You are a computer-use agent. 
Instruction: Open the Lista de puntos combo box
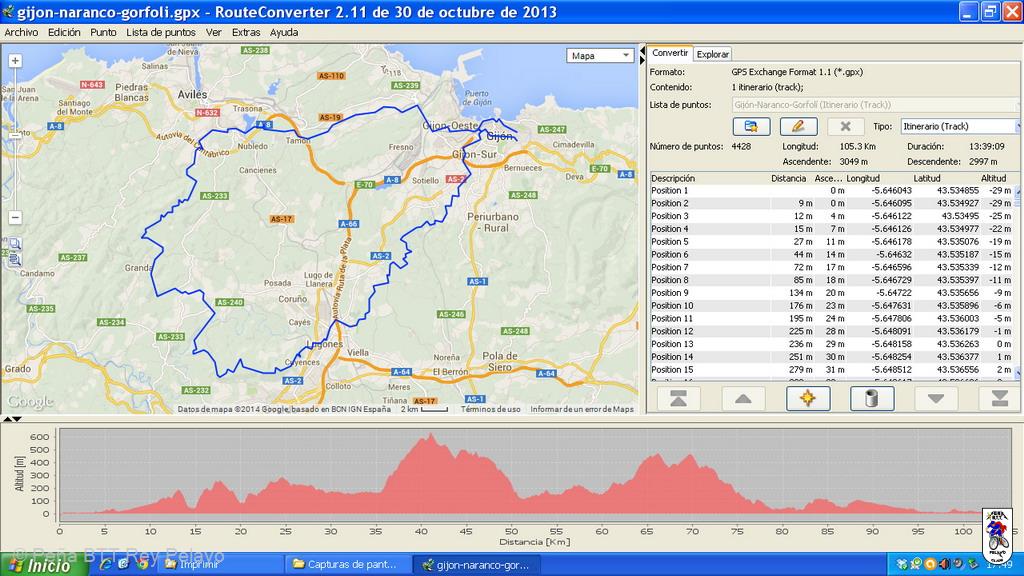point(875,104)
